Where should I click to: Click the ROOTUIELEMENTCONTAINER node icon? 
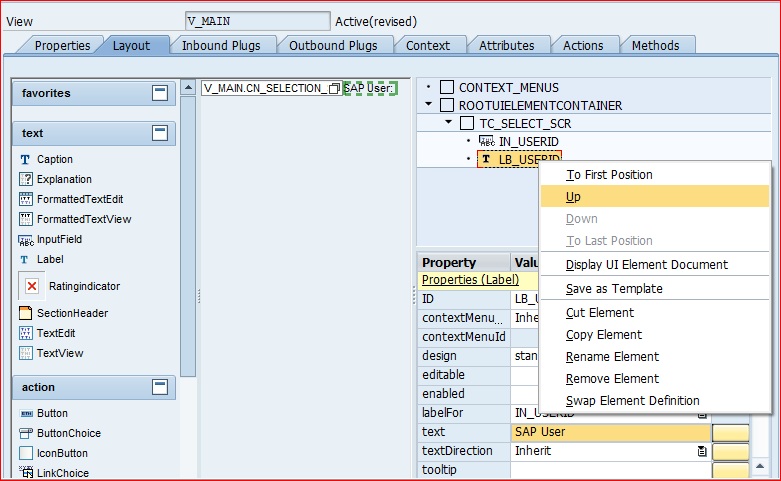click(447, 105)
